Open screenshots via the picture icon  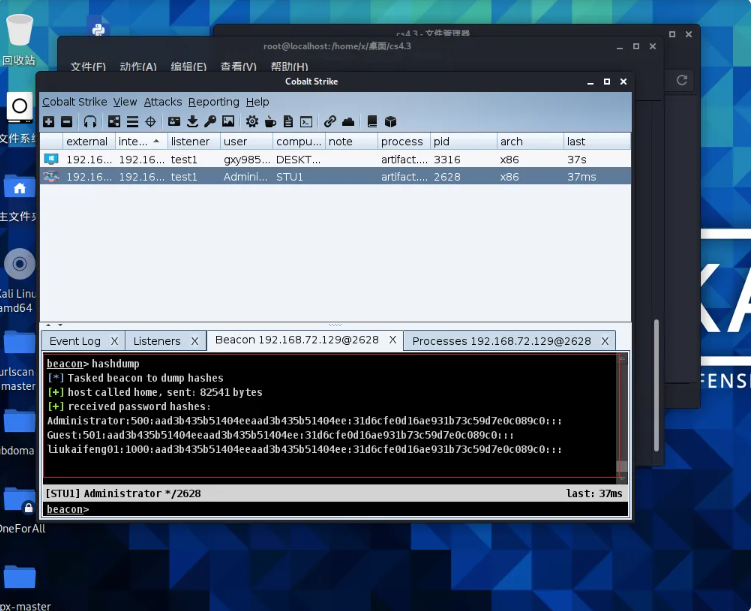coord(228,122)
